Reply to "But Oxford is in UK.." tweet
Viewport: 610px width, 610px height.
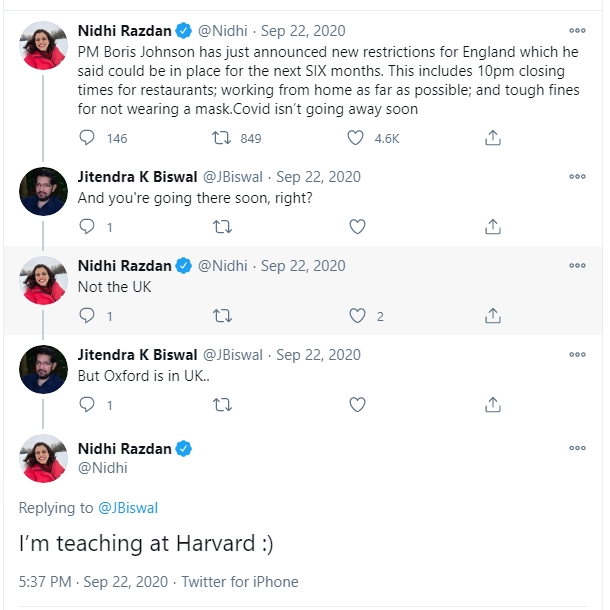tap(88, 405)
